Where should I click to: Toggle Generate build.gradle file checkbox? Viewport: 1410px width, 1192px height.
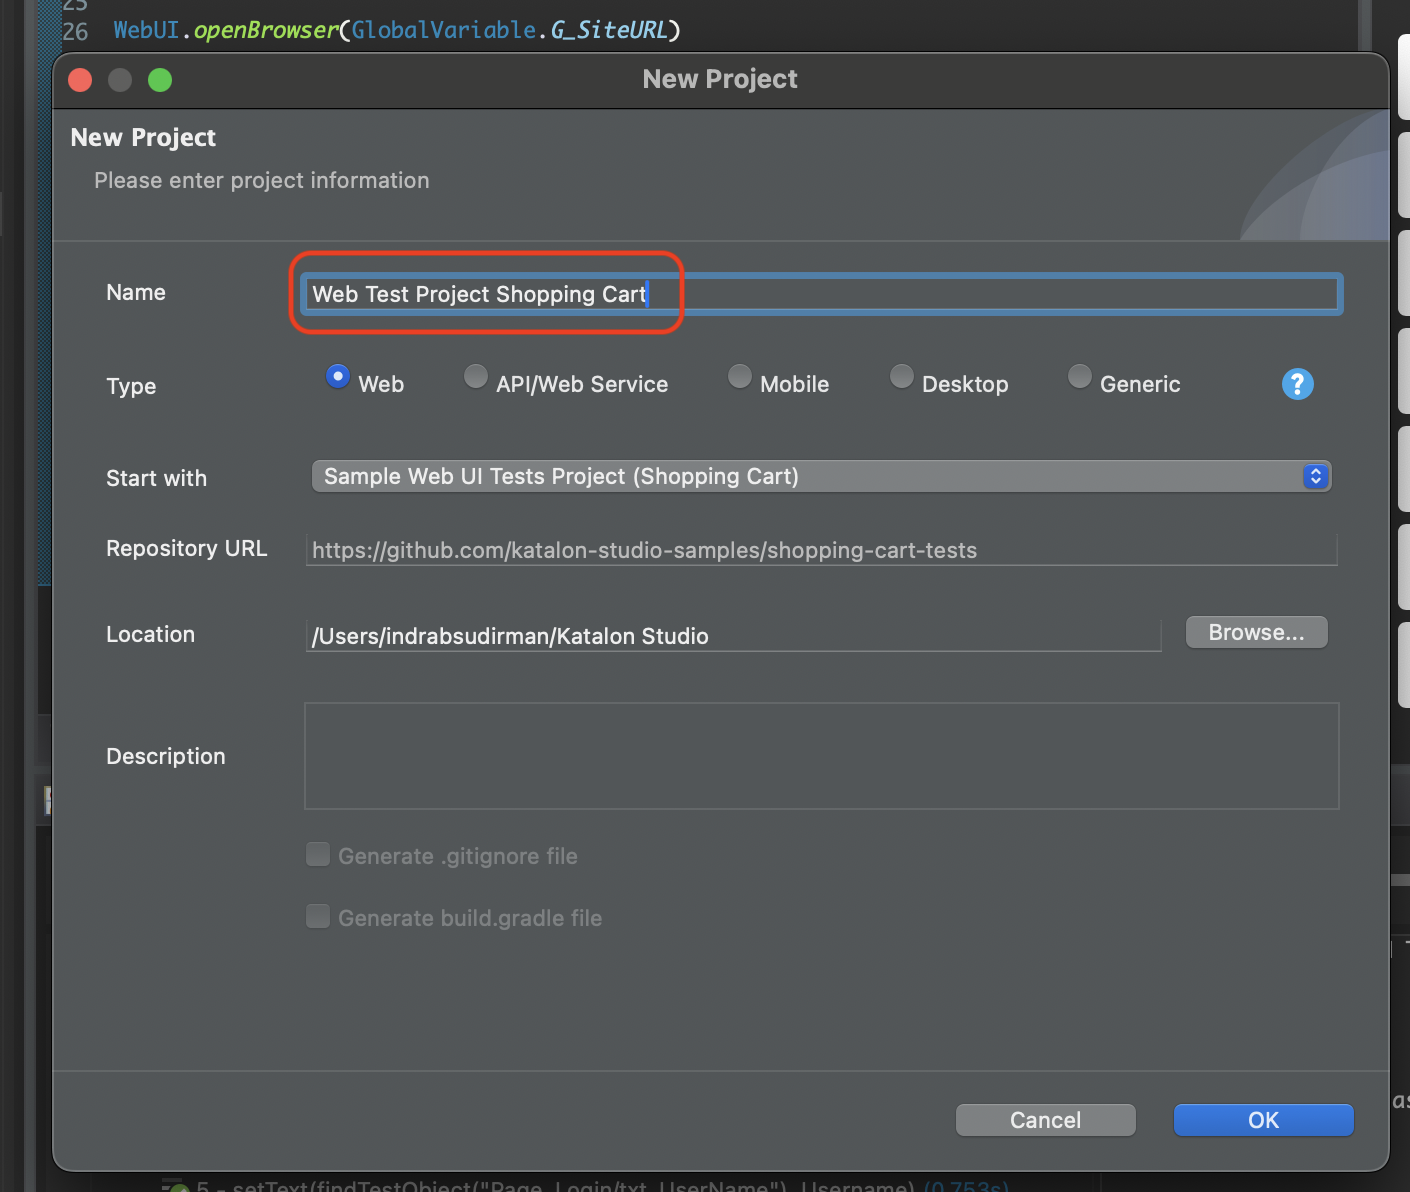pos(318,917)
